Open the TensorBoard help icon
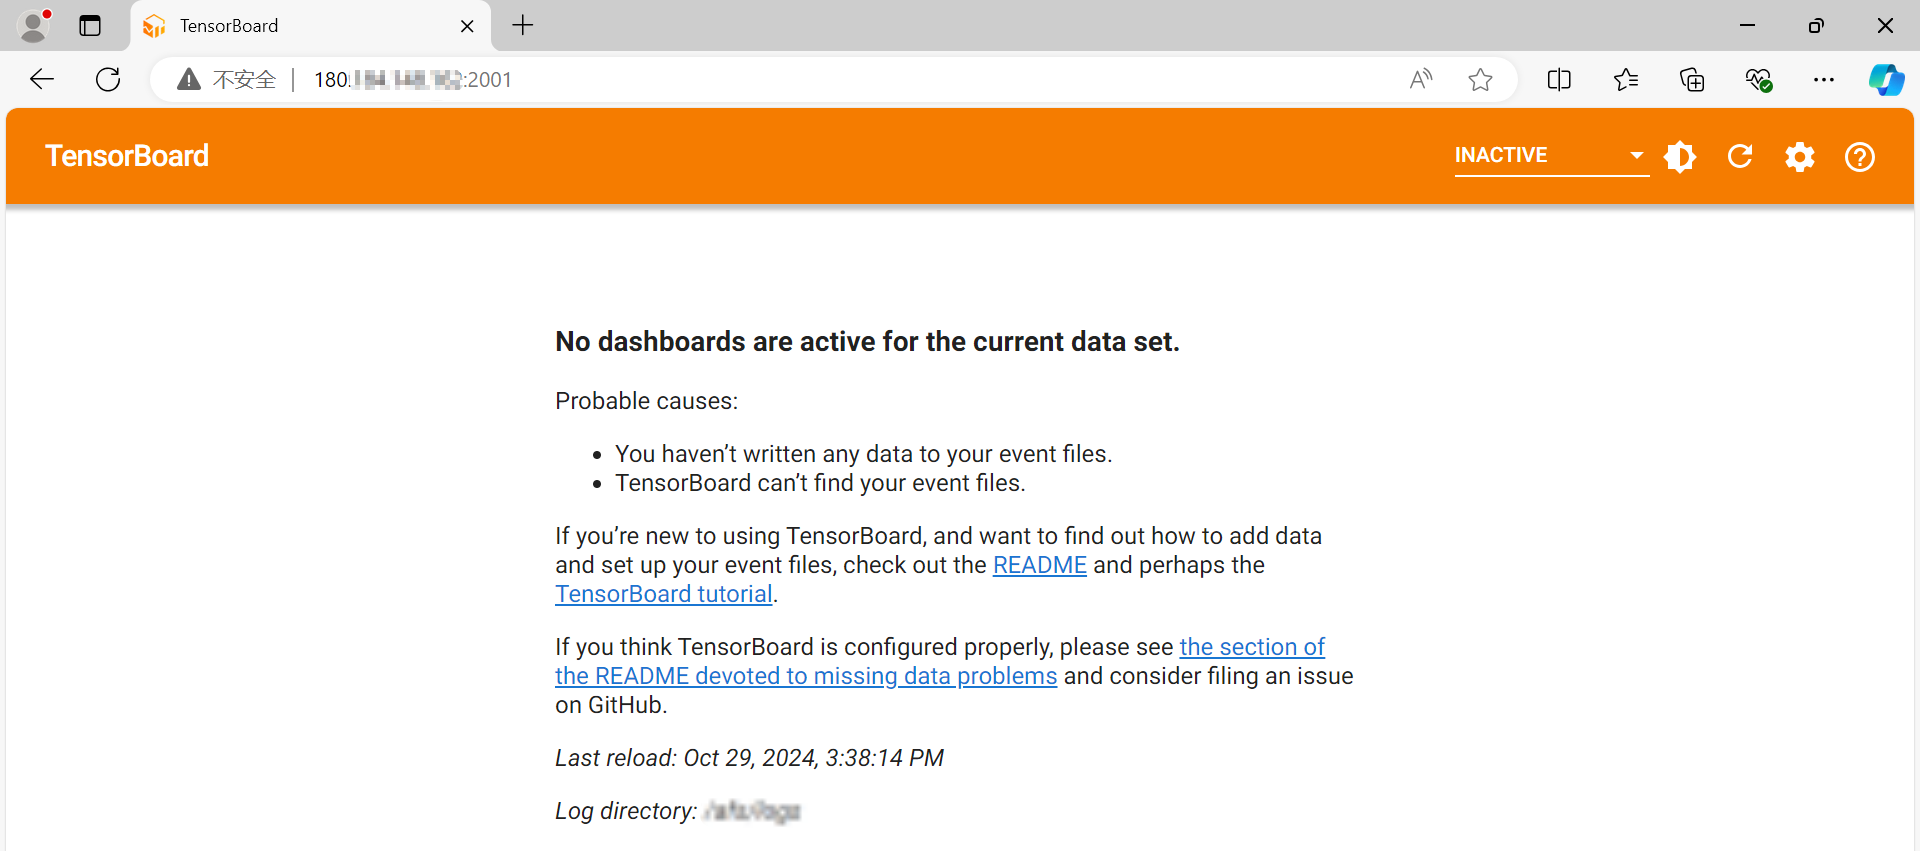The width and height of the screenshot is (1920, 851). click(1860, 157)
